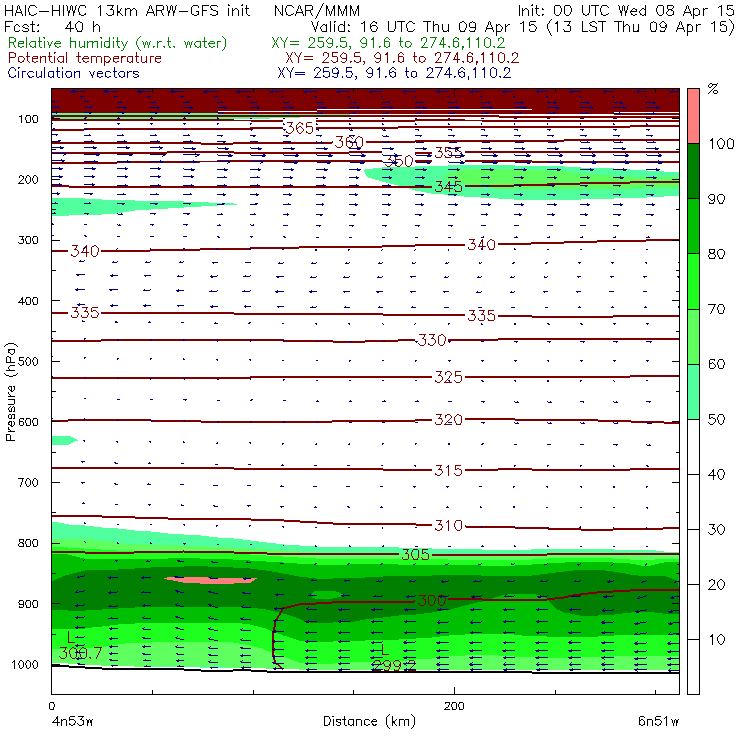Select the '305' potential temperature contour label
Screen dimensions: 740x740
pyautogui.click(x=416, y=554)
